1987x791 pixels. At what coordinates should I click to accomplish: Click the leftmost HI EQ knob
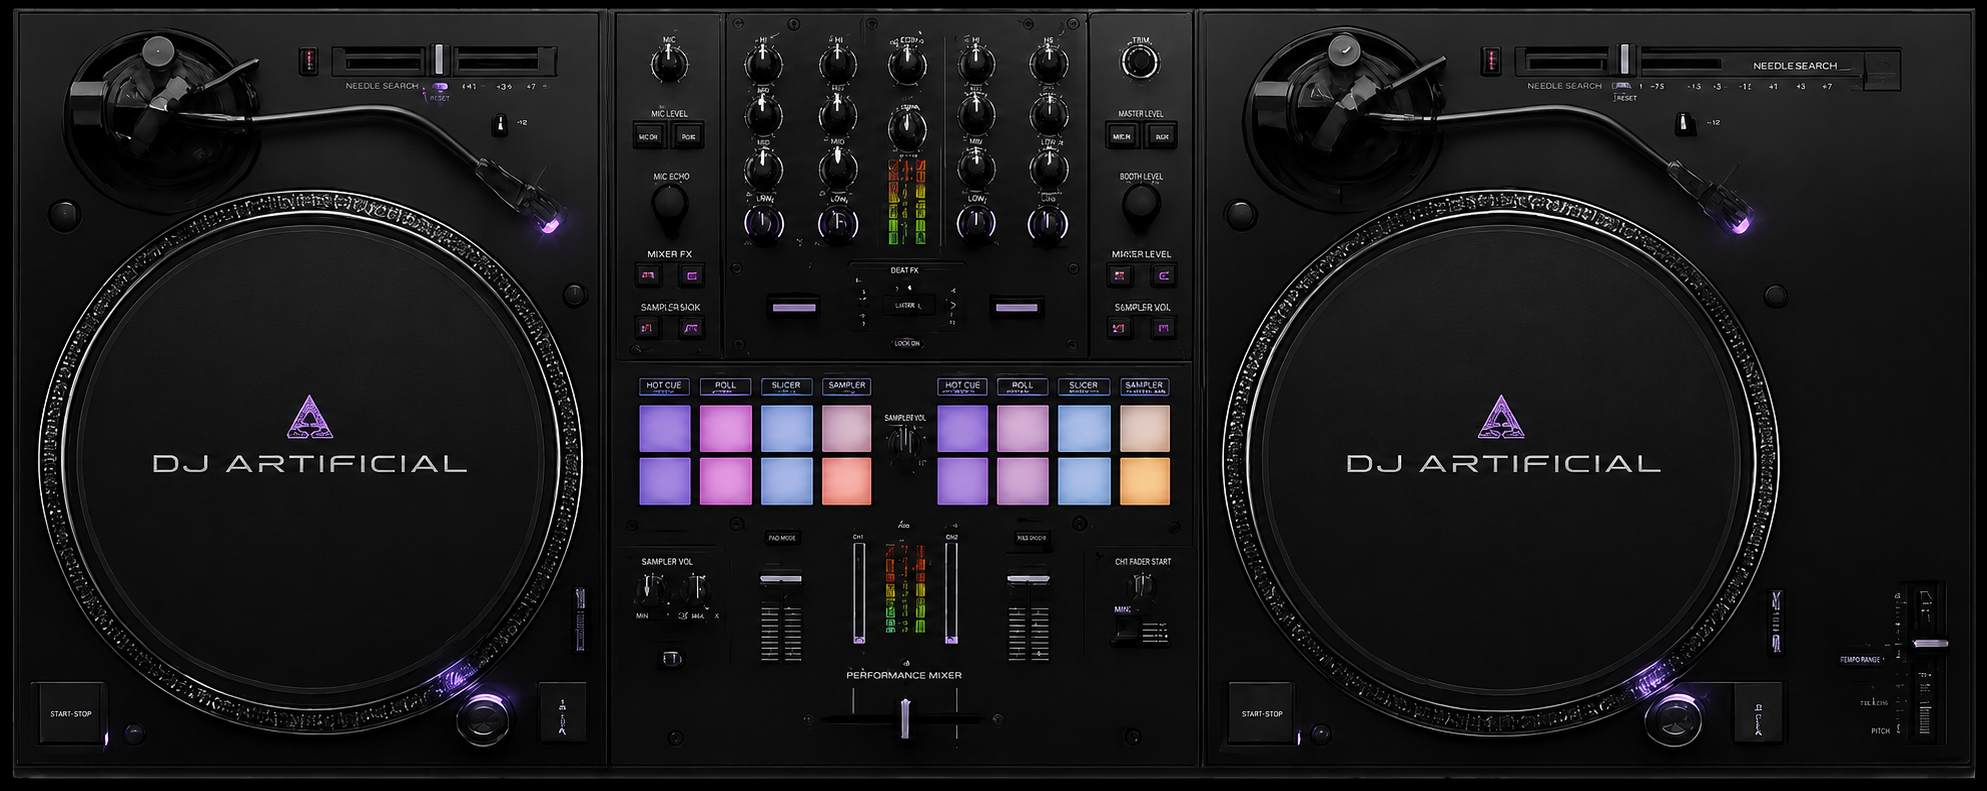(x=763, y=65)
